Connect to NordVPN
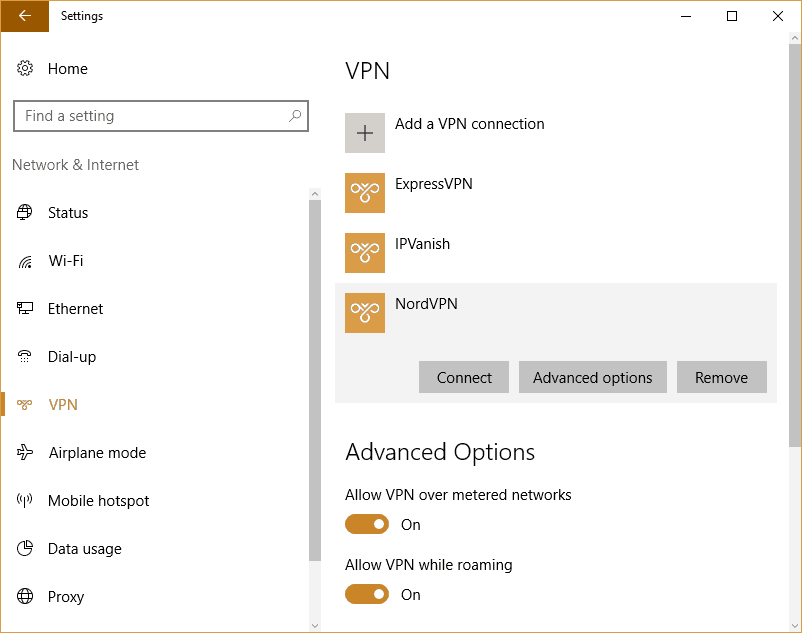 464,377
